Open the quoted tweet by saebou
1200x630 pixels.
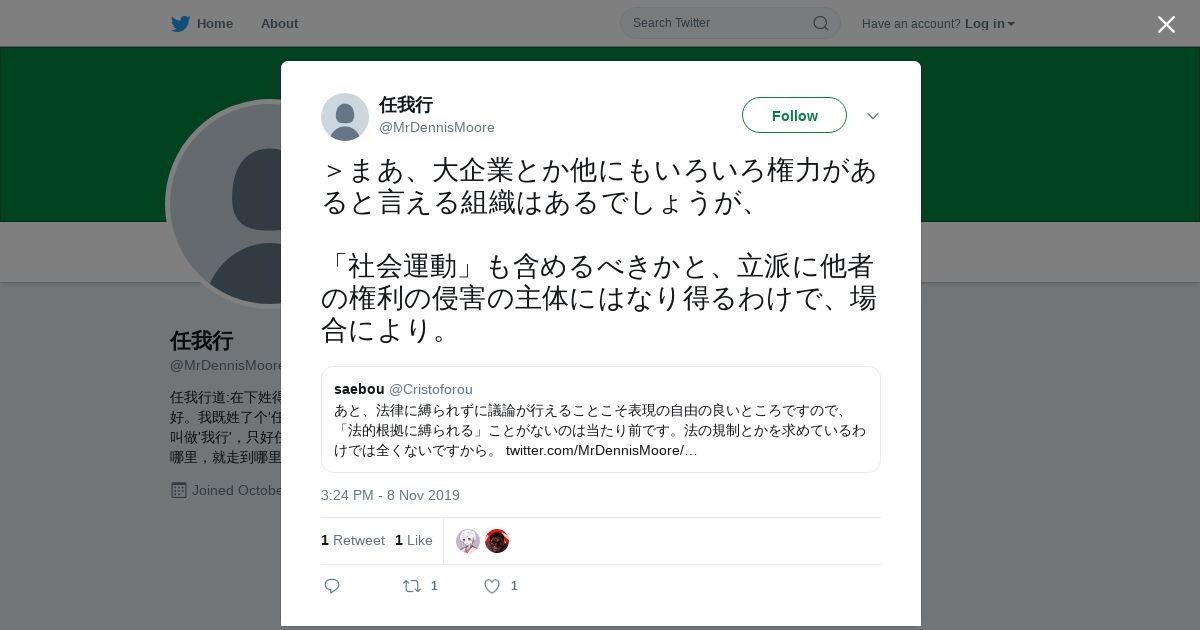coord(601,419)
